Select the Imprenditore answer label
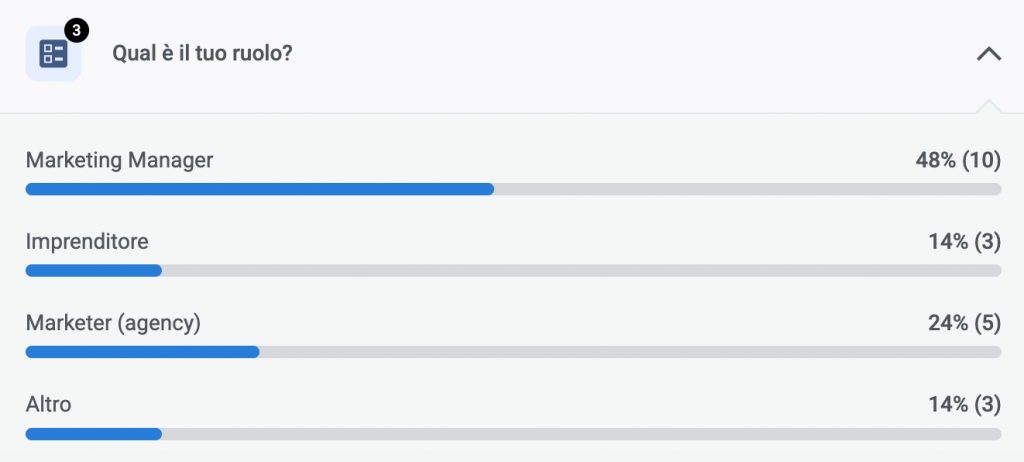This screenshot has width=1024, height=462. coord(87,241)
